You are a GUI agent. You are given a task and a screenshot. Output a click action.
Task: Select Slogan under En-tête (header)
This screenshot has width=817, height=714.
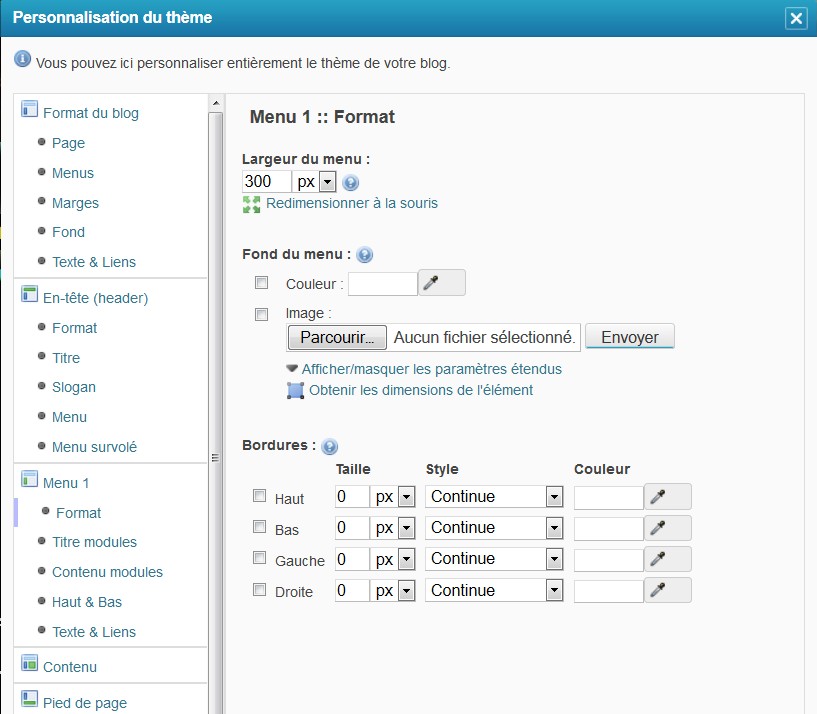click(x=74, y=387)
